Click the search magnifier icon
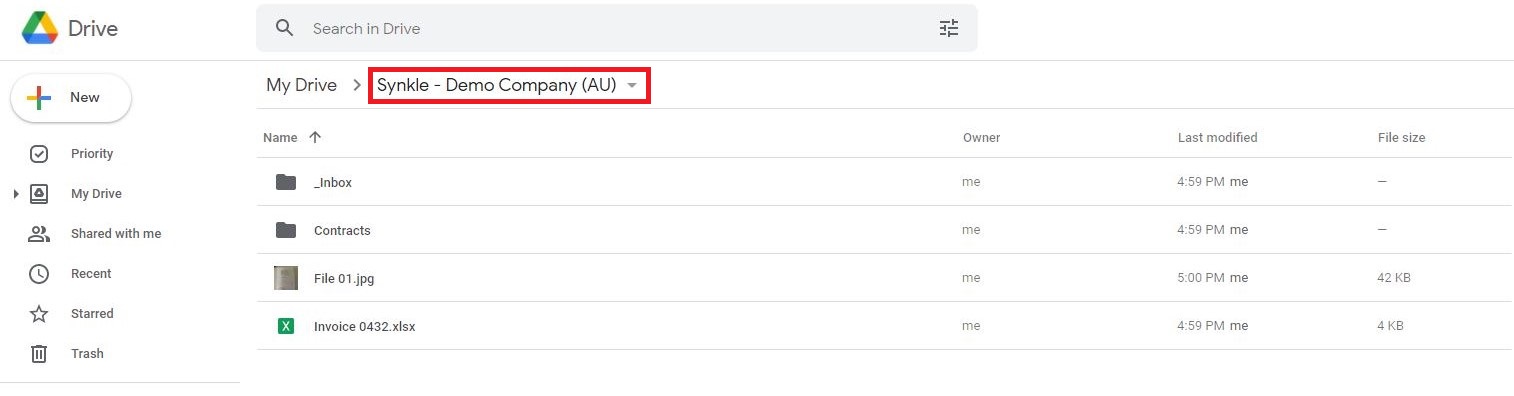 pyautogui.click(x=285, y=28)
